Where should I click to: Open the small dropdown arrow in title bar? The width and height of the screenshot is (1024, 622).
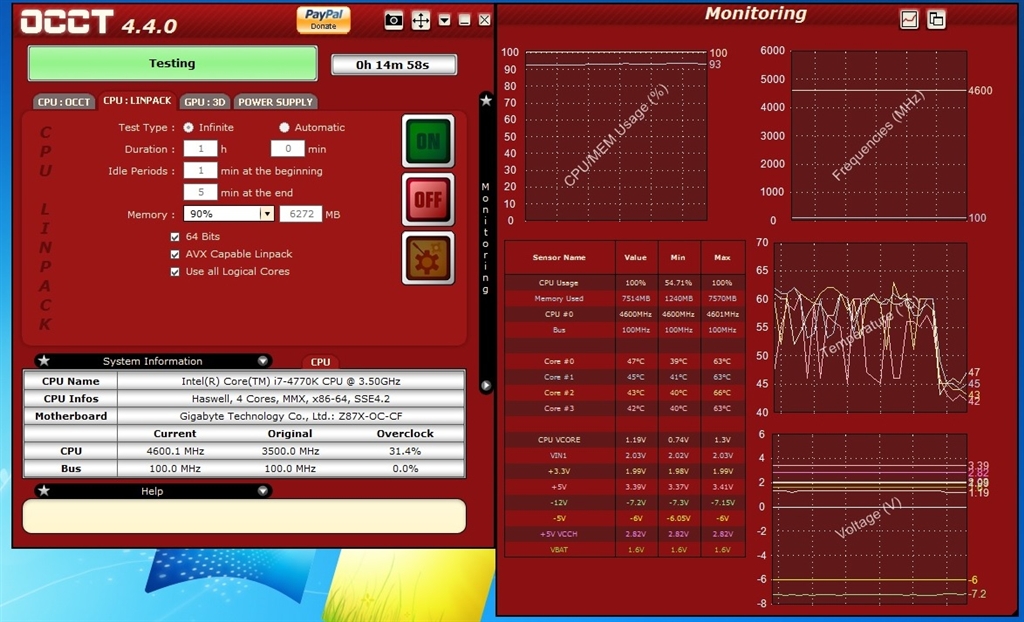point(445,20)
